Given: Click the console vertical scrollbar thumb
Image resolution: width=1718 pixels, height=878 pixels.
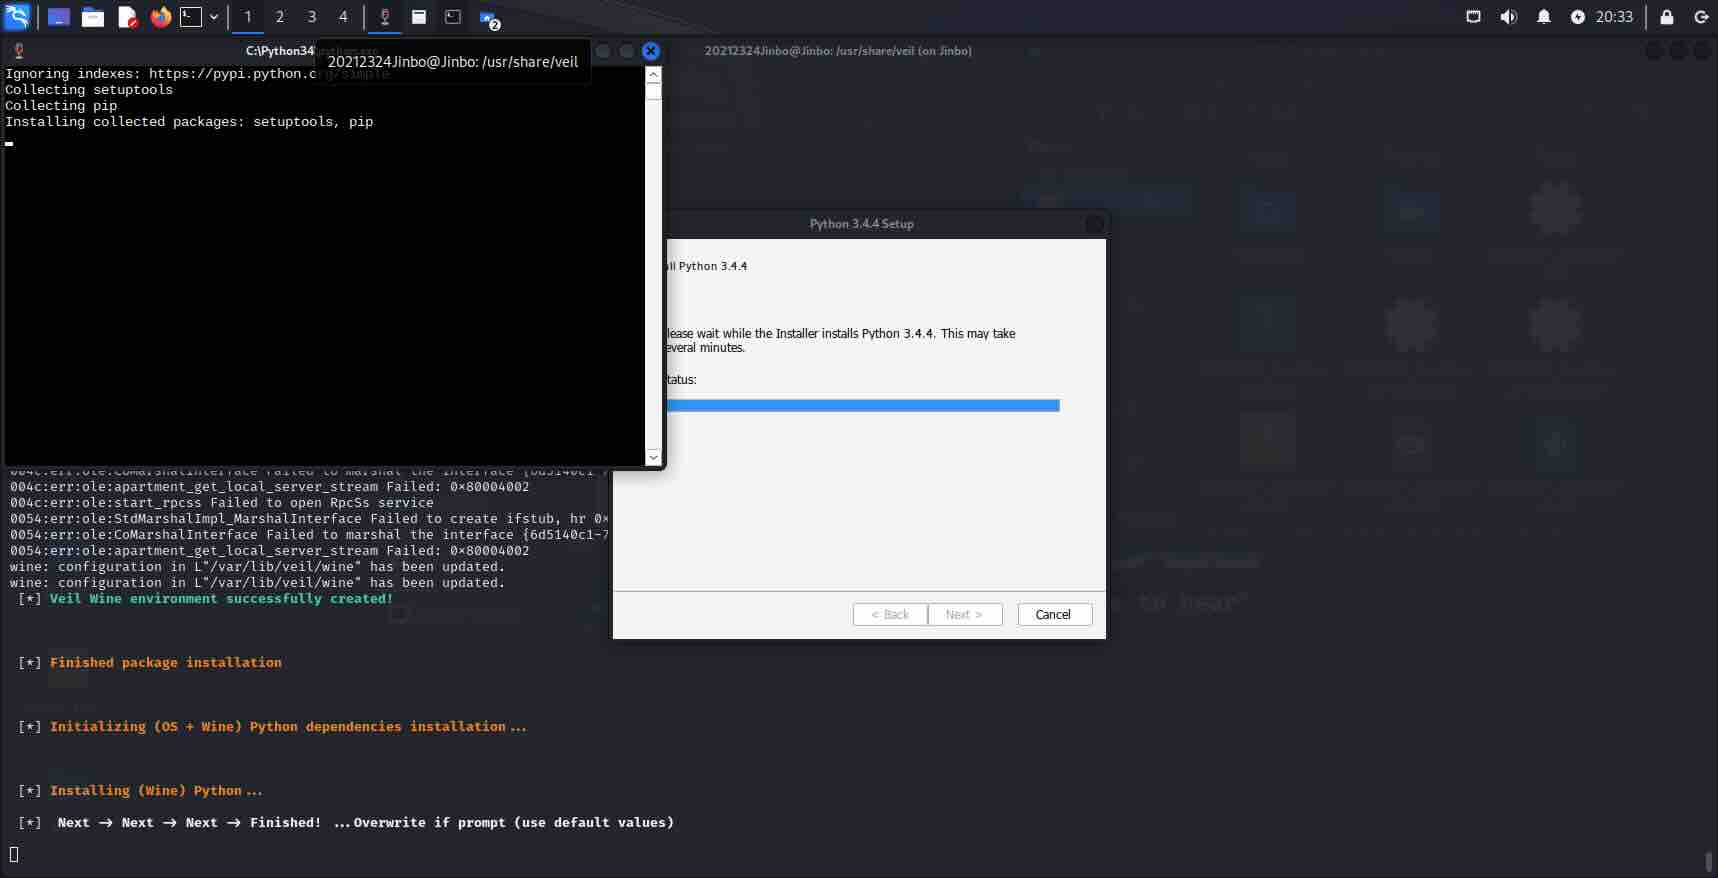Looking at the screenshot, I should click(653, 92).
